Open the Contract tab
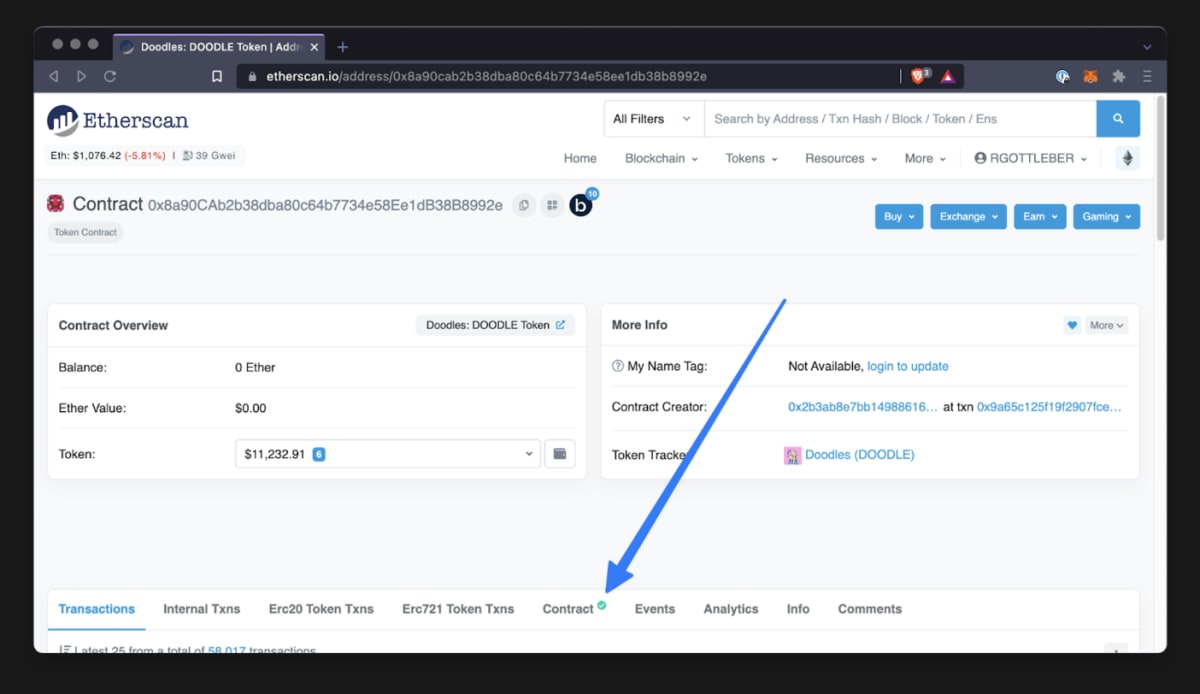The width and height of the screenshot is (1200, 694). click(574, 609)
